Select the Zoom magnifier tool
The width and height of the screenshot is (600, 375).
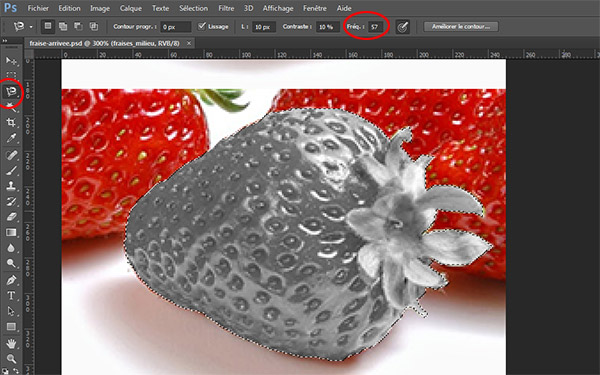(x=11, y=359)
